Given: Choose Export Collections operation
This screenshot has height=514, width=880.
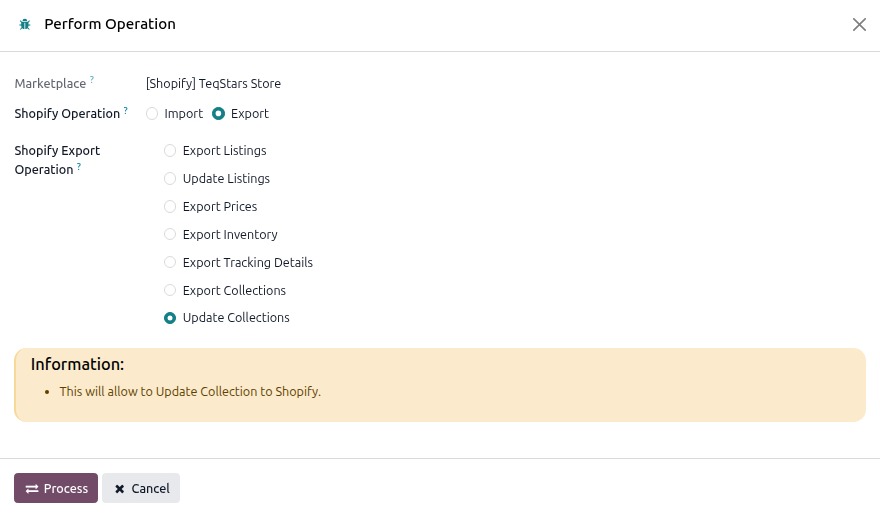Looking at the screenshot, I should point(169,290).
